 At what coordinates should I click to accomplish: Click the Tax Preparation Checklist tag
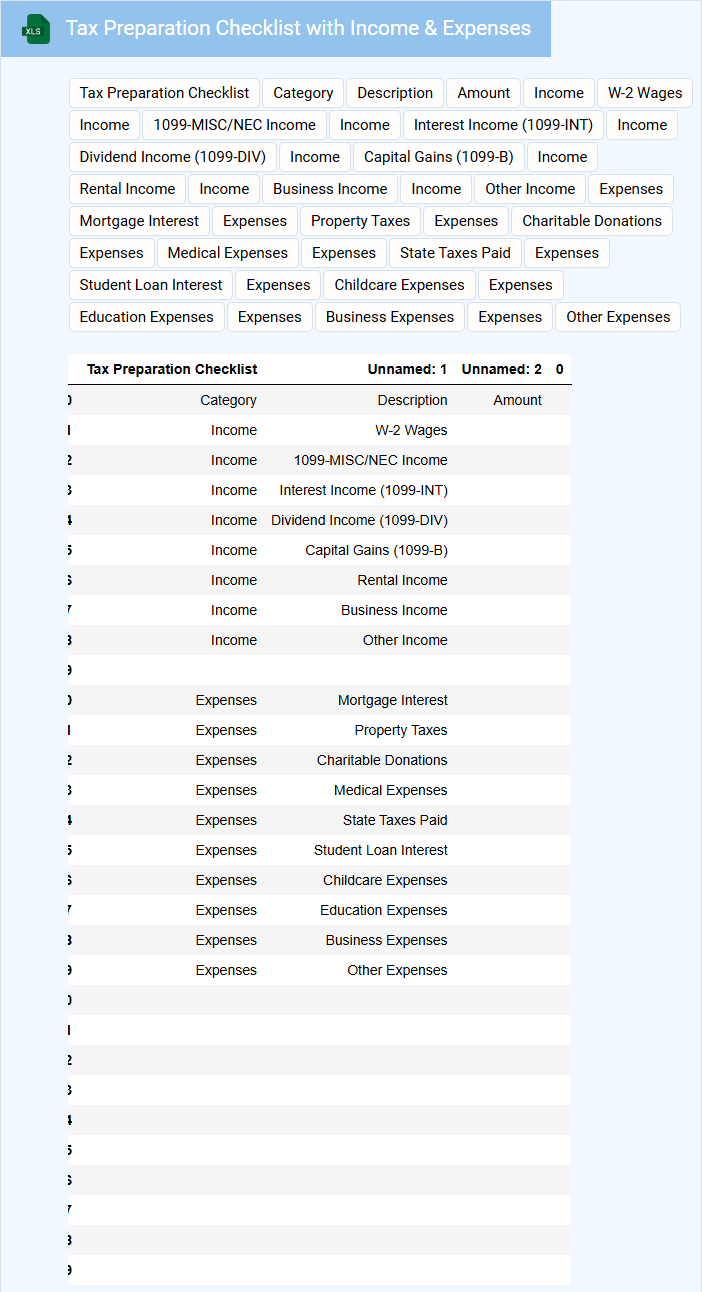click(164, 93)
